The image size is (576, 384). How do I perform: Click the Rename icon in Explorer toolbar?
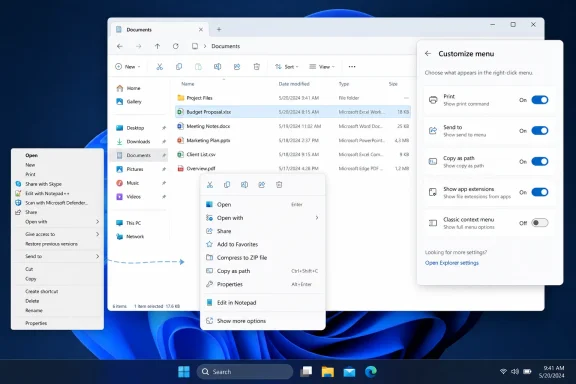pyautogui.click(x=217, y=67)
